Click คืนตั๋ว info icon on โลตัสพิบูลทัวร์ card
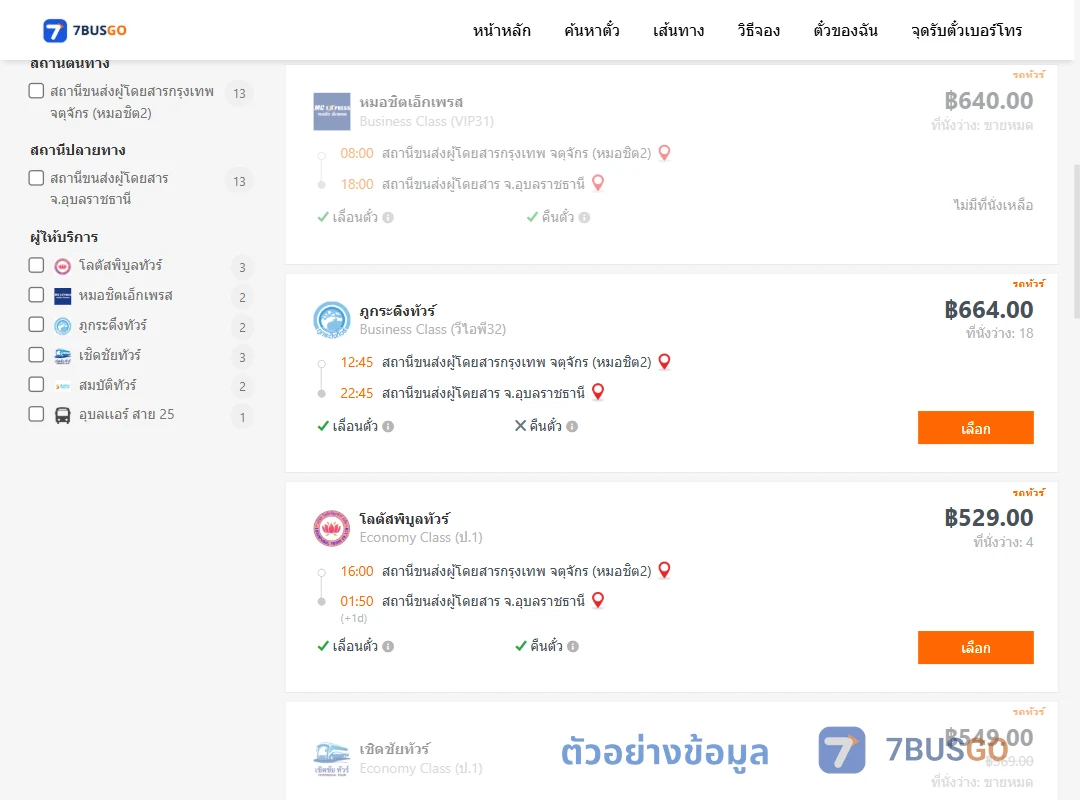The width and height of the screenshot is (1080, 800). point(572,646)
